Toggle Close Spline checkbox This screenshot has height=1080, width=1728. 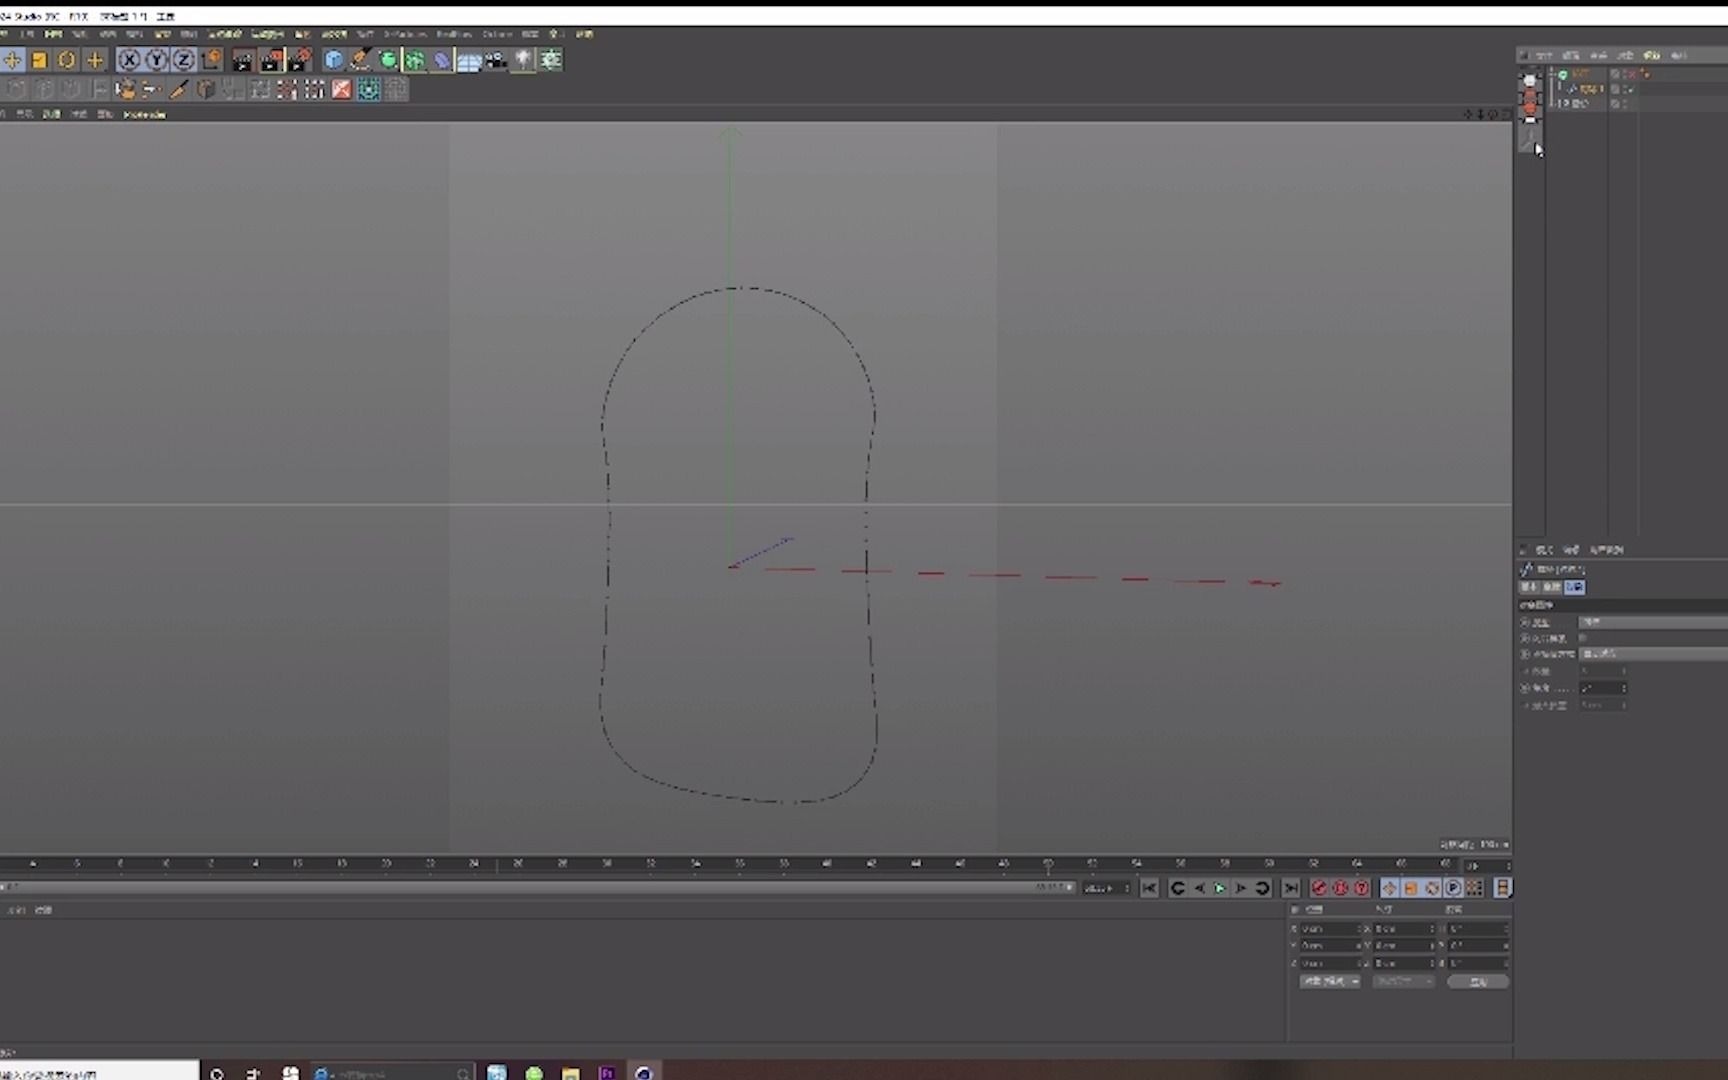point(1583,638)
